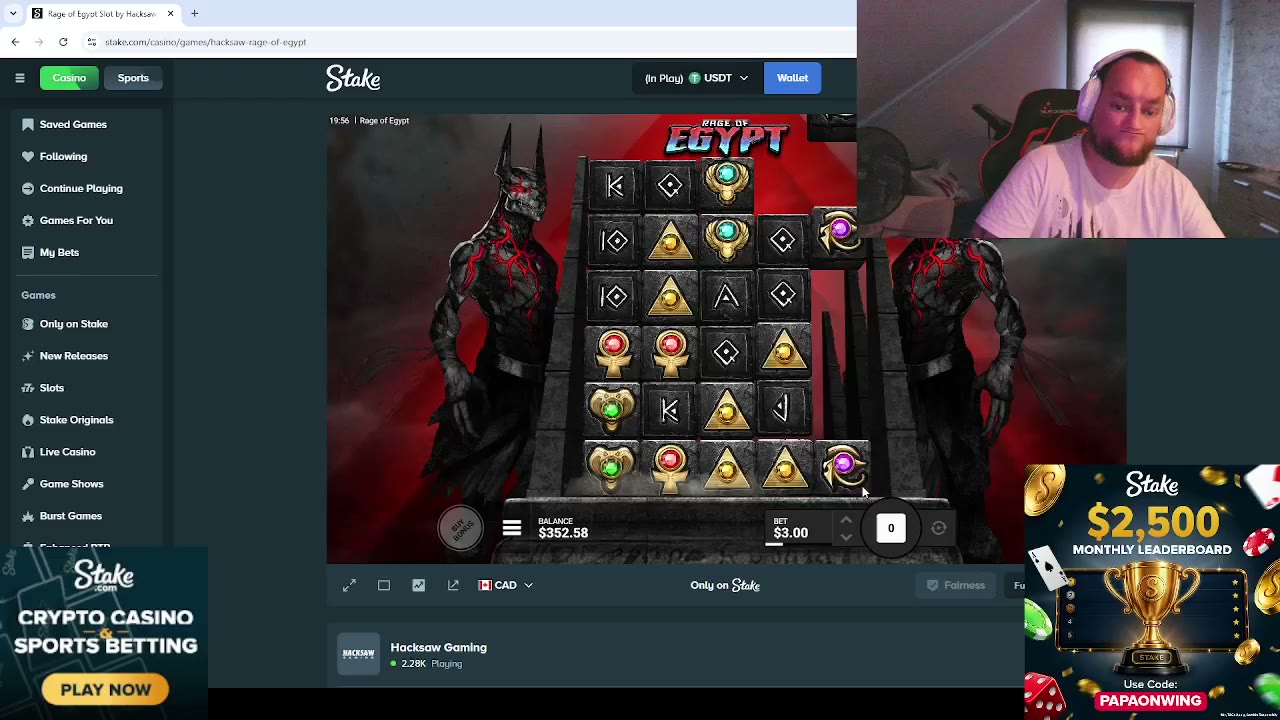
Task: Click PLAY NOW on the Stake banner
Action: [x=105, y=689]
